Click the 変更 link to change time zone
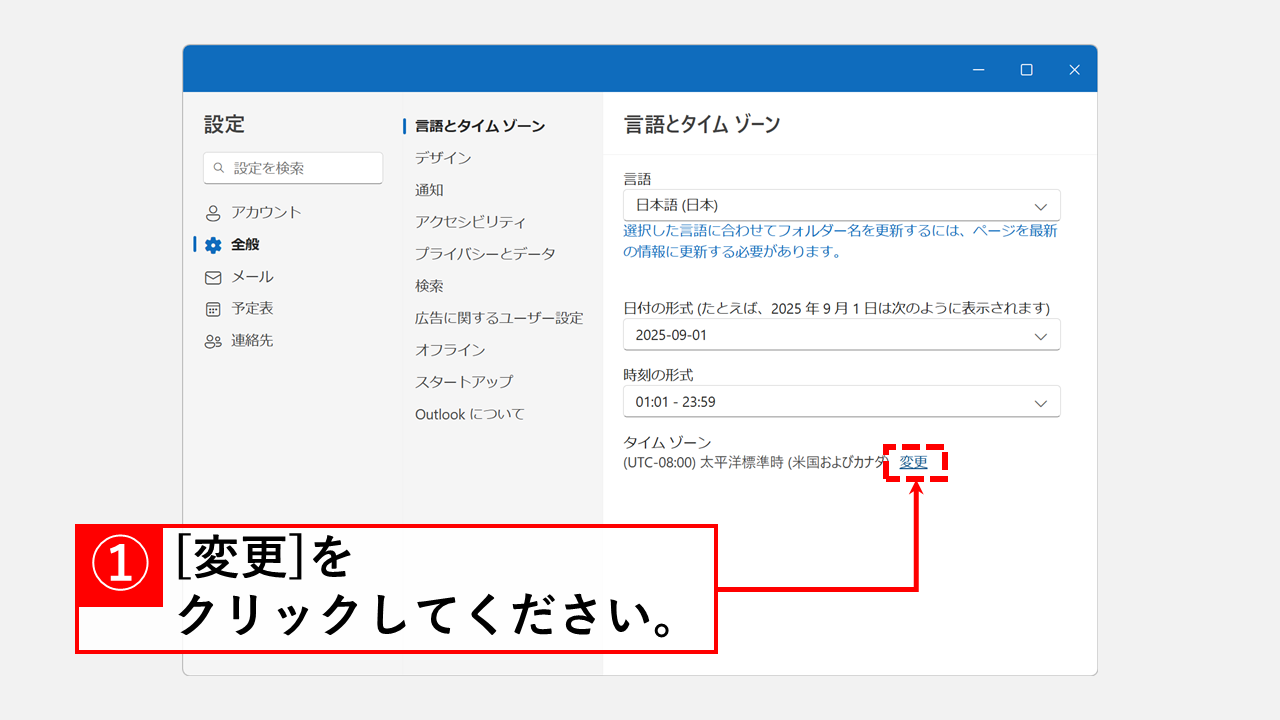Screen dimensions: 1280x720 point(913,462)
